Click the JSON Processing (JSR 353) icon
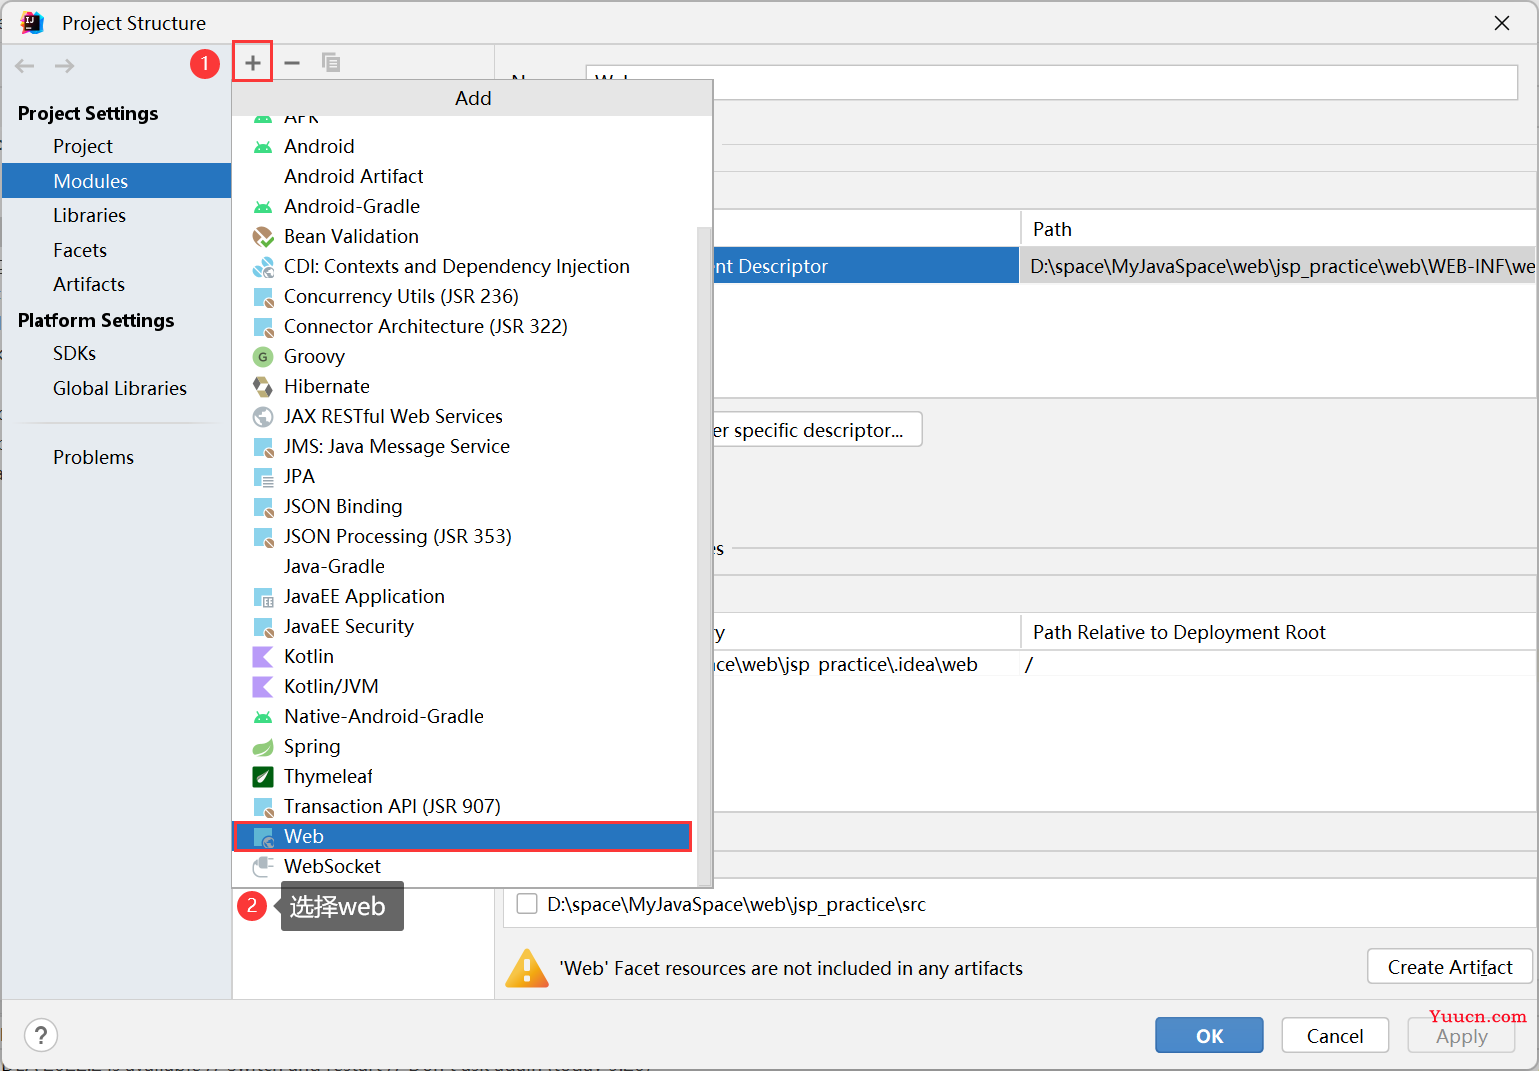1539x1071 pixels. point(263,537)
